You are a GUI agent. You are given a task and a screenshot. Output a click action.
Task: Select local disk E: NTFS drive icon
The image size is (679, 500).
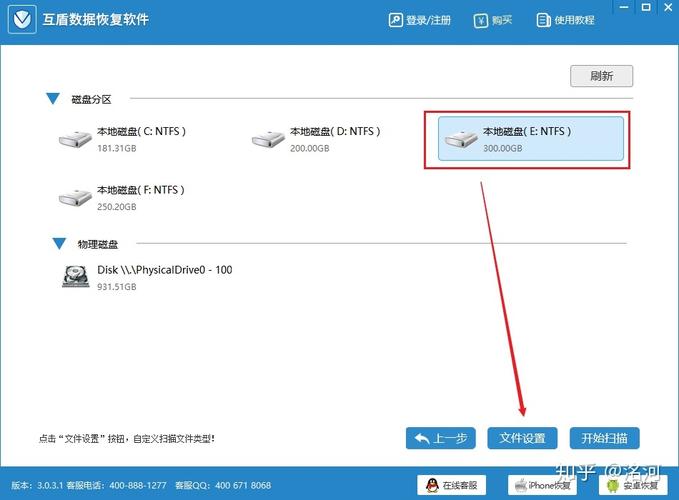(x=461, y=140)
